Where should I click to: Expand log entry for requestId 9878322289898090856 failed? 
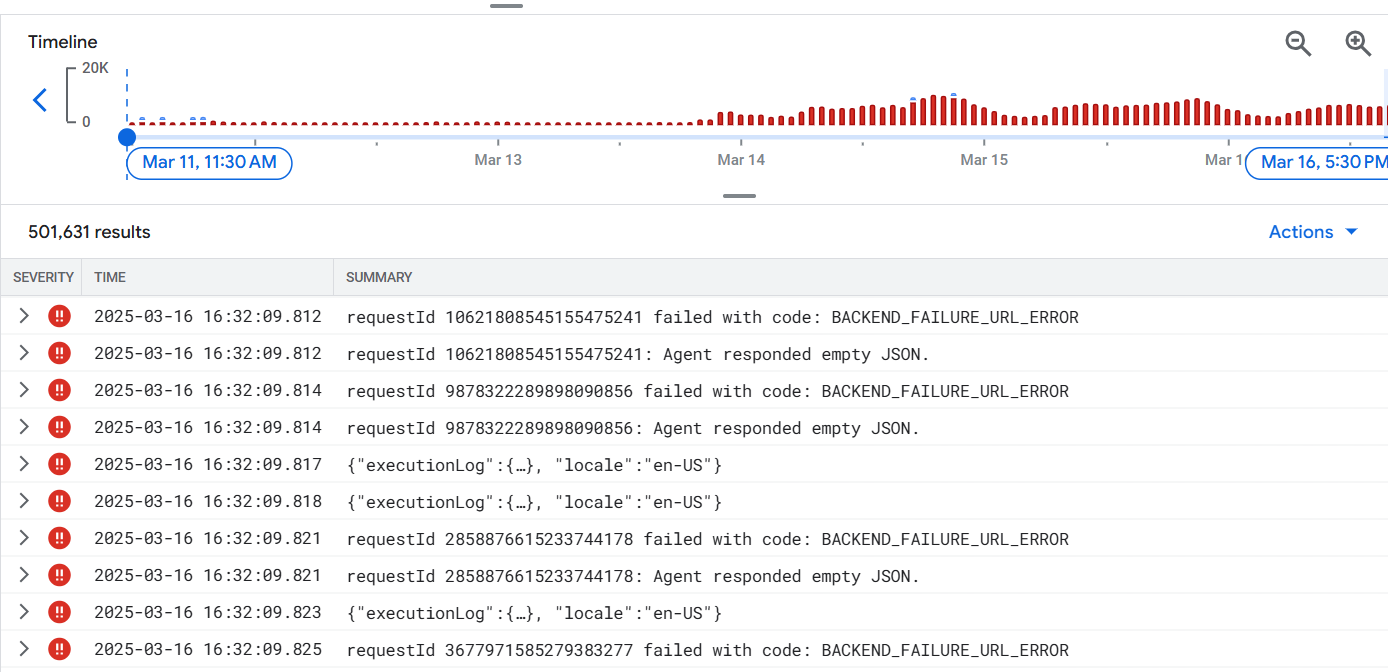[25, 391]
